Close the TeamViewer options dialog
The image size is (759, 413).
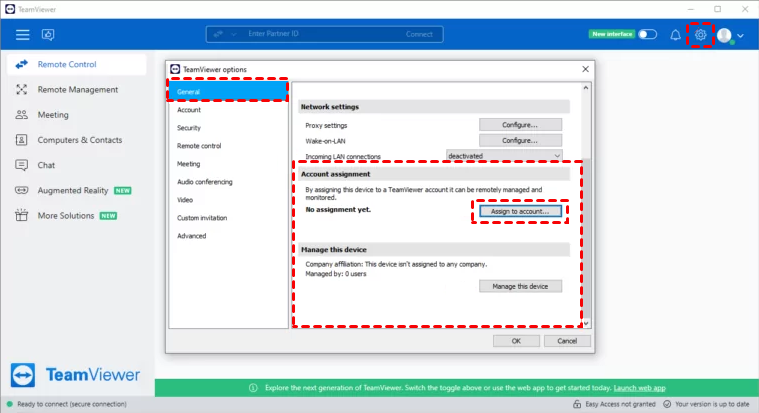tap(585, 69)
